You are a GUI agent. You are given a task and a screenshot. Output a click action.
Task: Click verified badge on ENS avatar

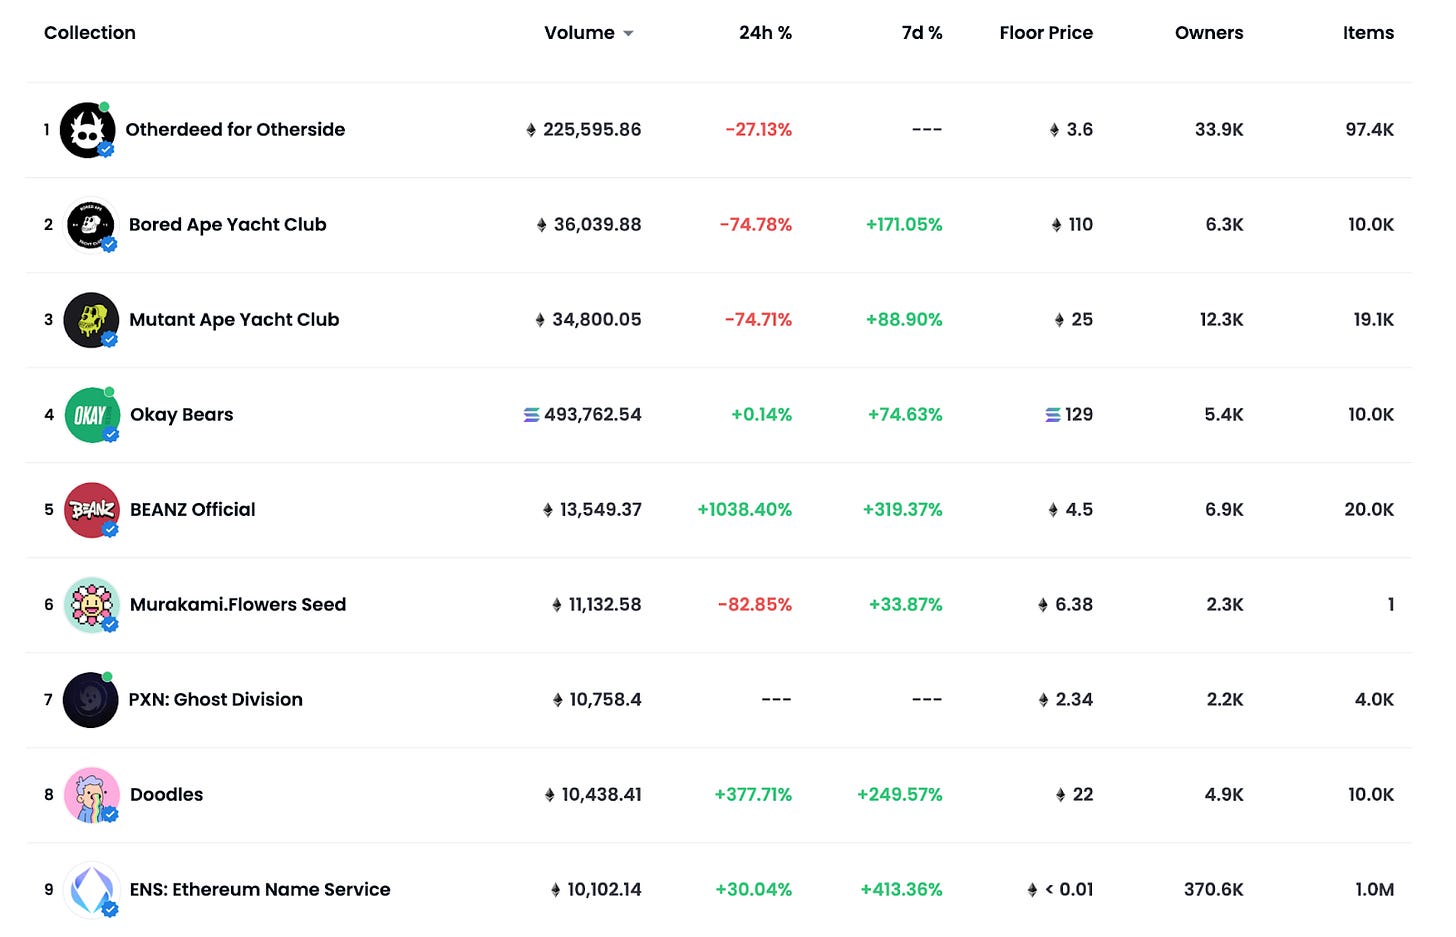111,910
